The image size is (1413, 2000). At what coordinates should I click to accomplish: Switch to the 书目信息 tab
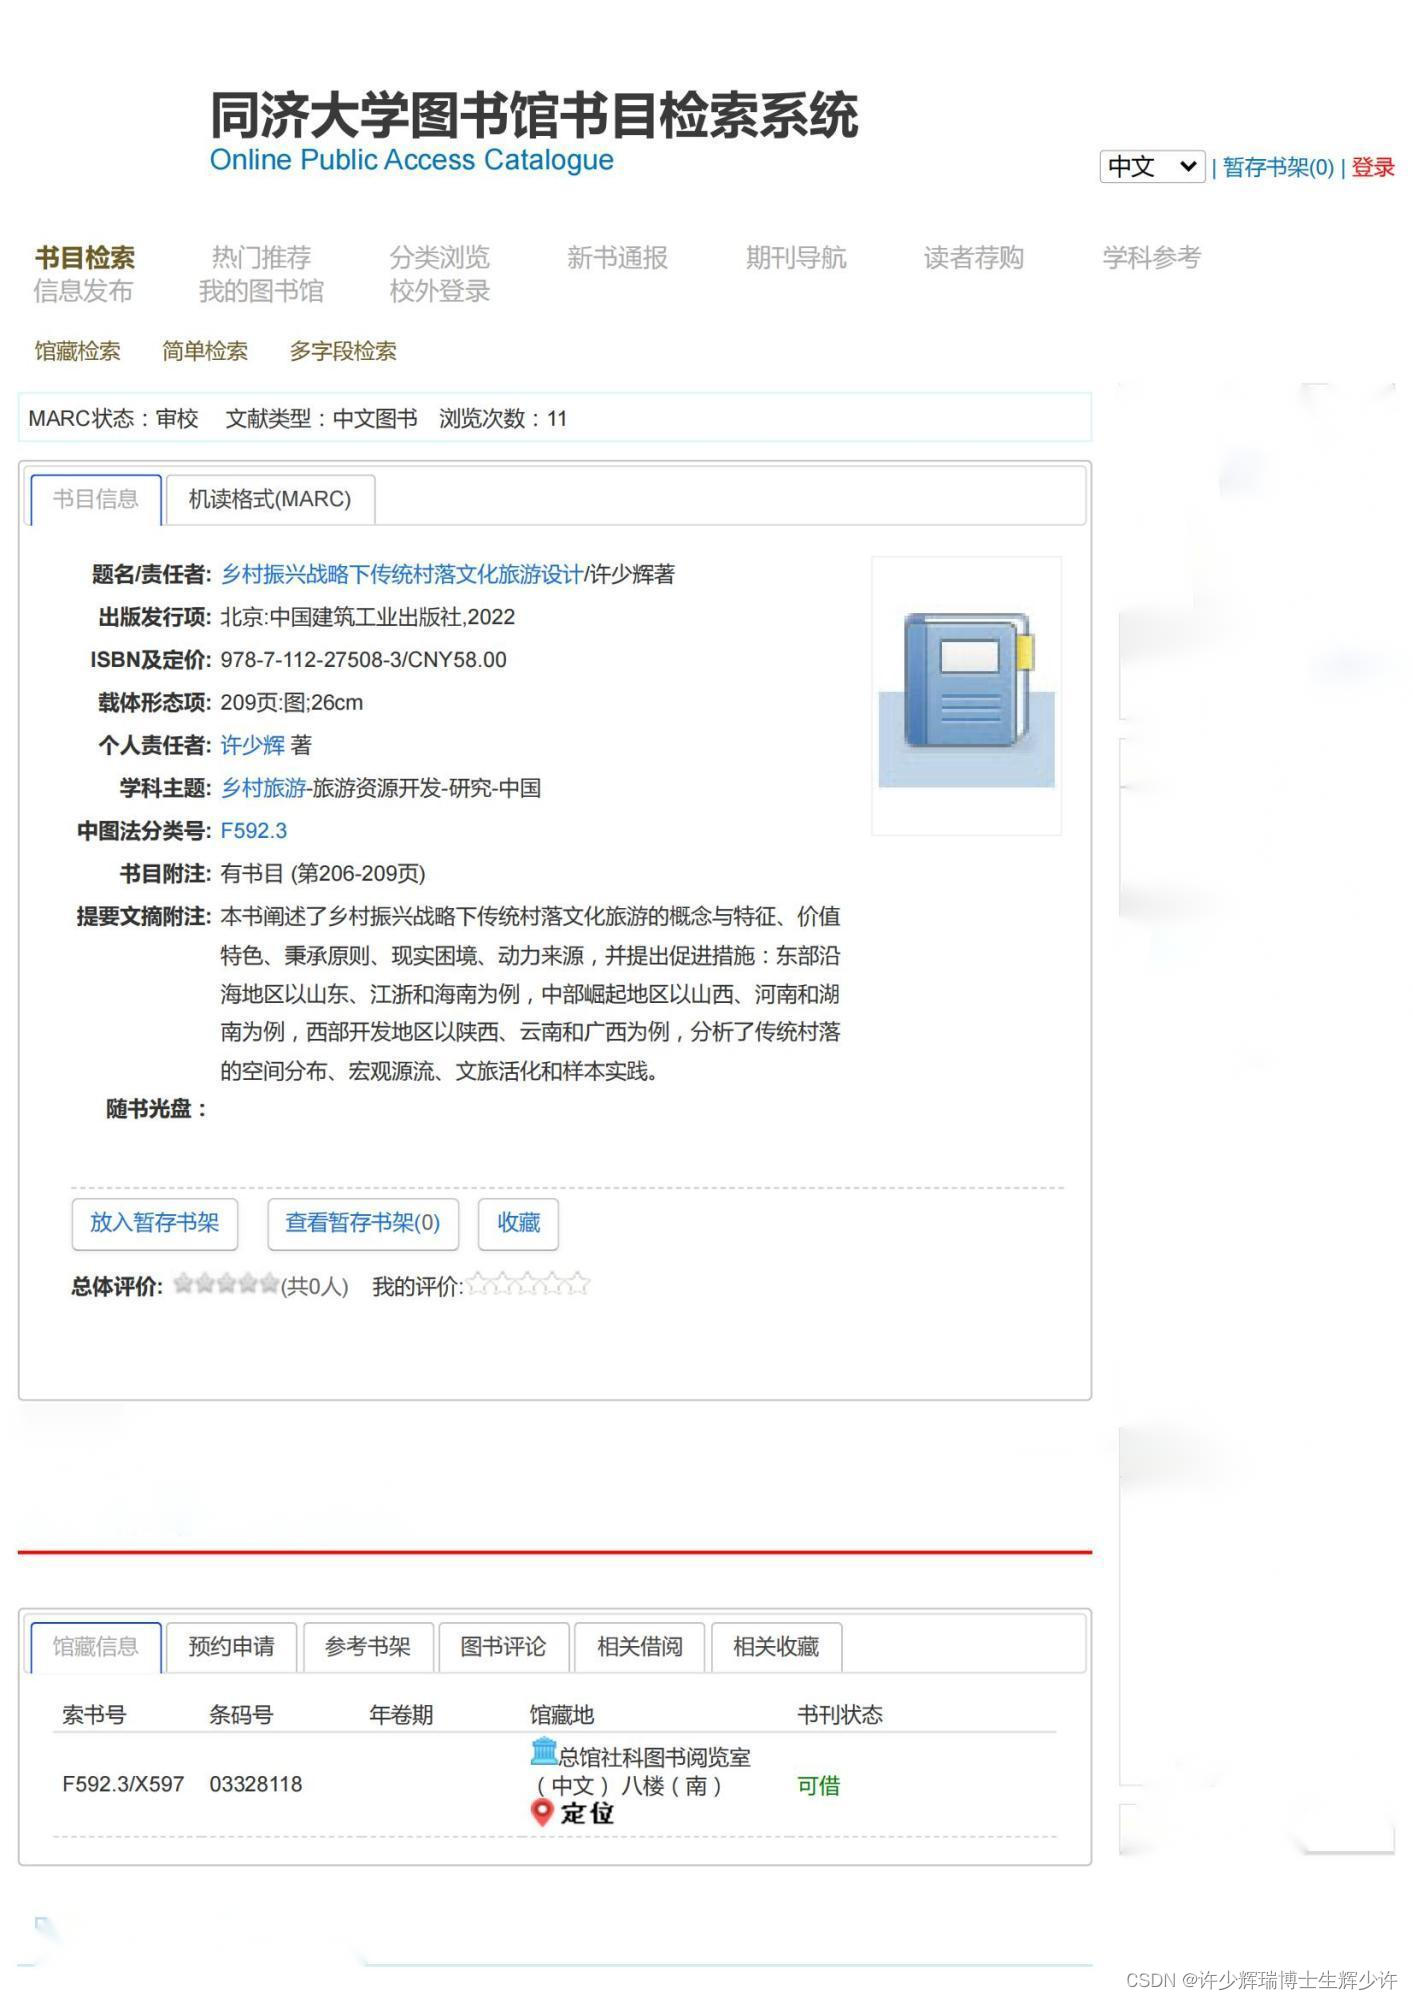click(96, 499)
